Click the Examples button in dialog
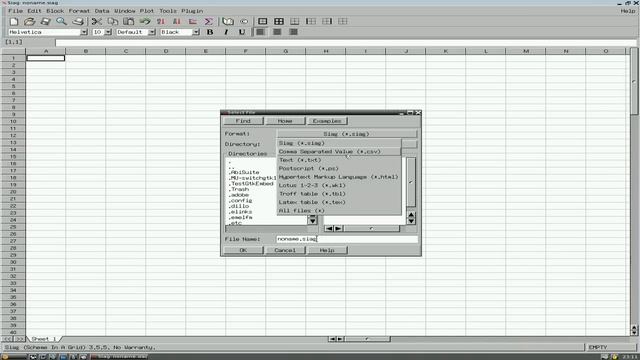 327,121
